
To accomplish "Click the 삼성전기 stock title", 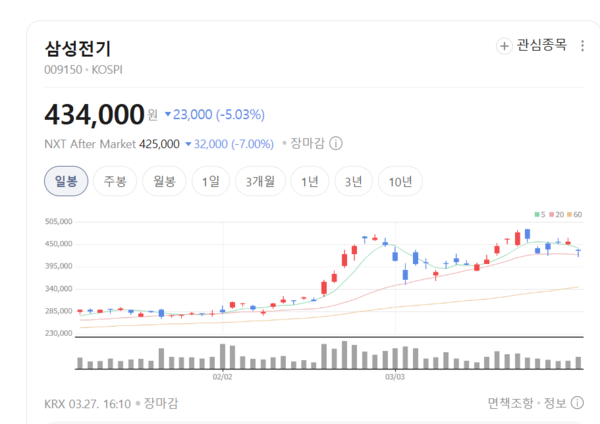I will point(78,49).
